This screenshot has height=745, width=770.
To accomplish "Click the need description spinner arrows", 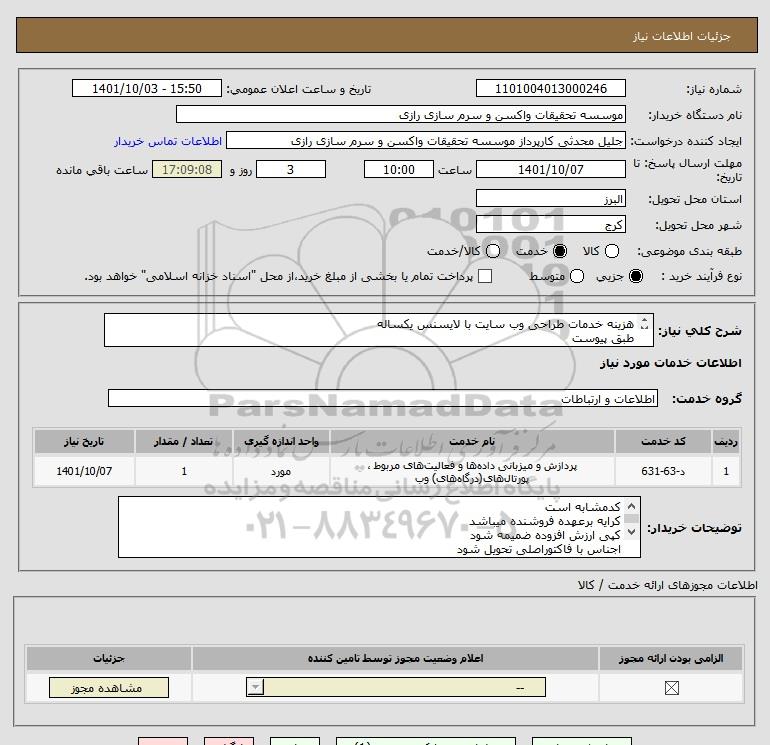I will click(x=644, y=324).
